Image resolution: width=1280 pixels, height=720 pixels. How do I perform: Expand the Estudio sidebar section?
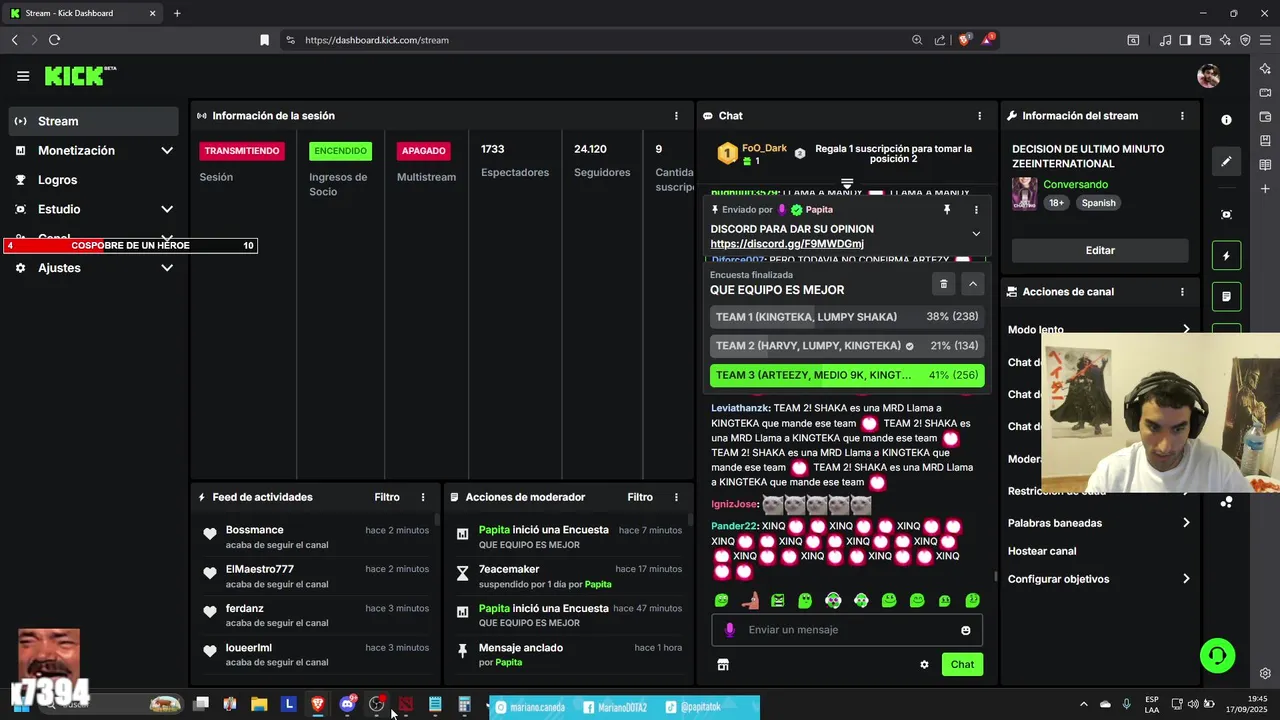[94, 209]
